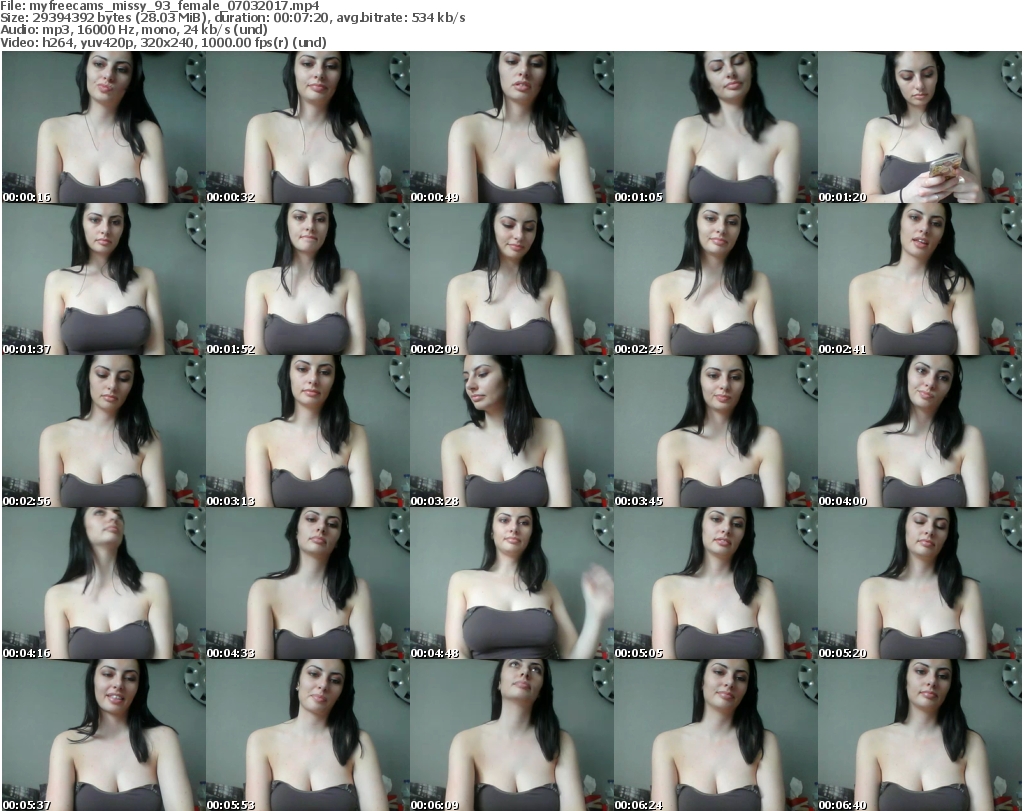Click the thumbnail marked 00:05:53

pyautogui.click(x=308, y=735)
